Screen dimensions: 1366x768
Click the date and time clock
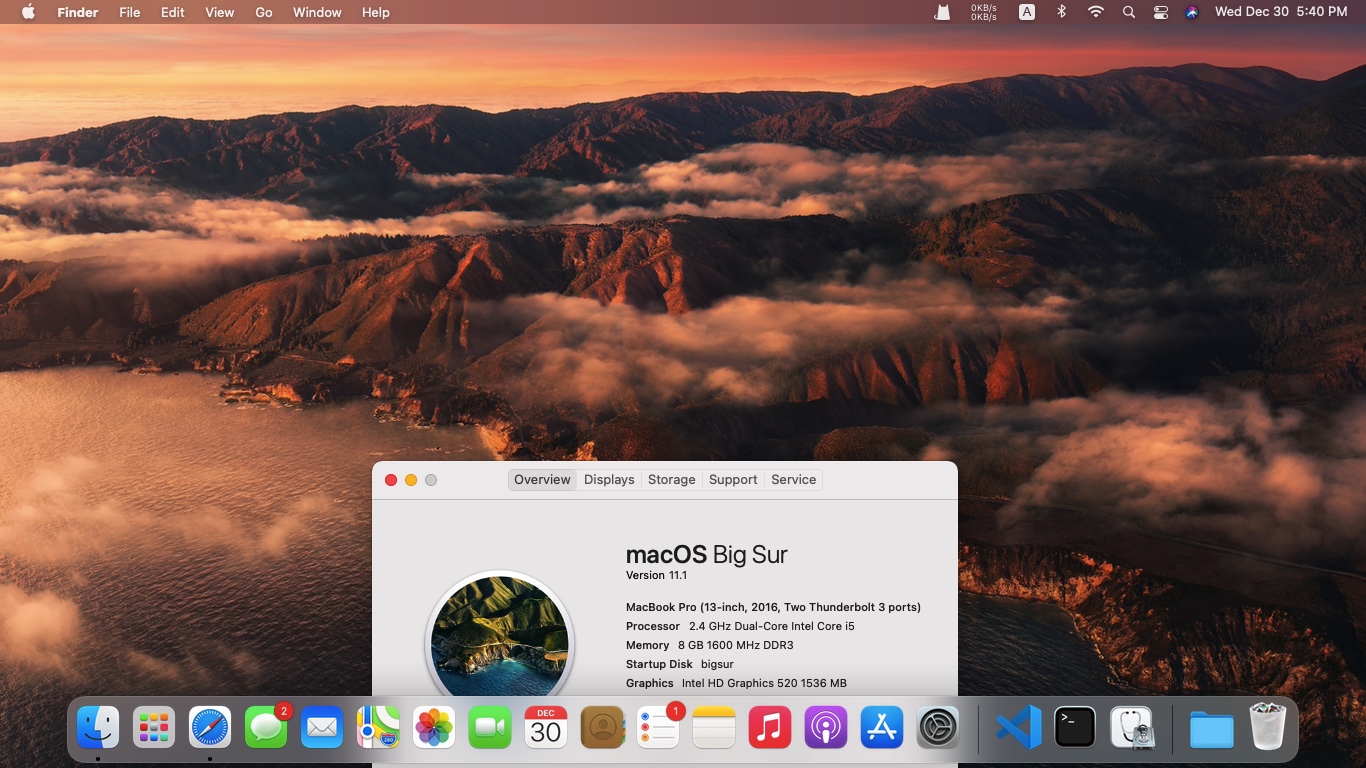(x=1281, y=12)
